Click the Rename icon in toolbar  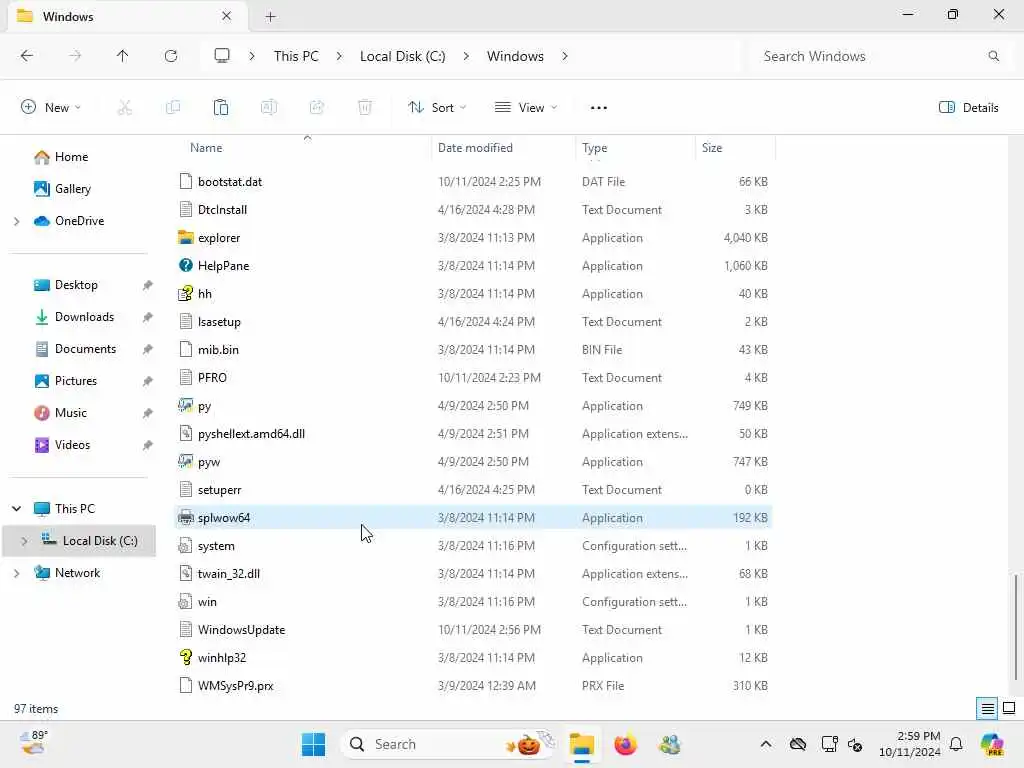click(269, 108)
